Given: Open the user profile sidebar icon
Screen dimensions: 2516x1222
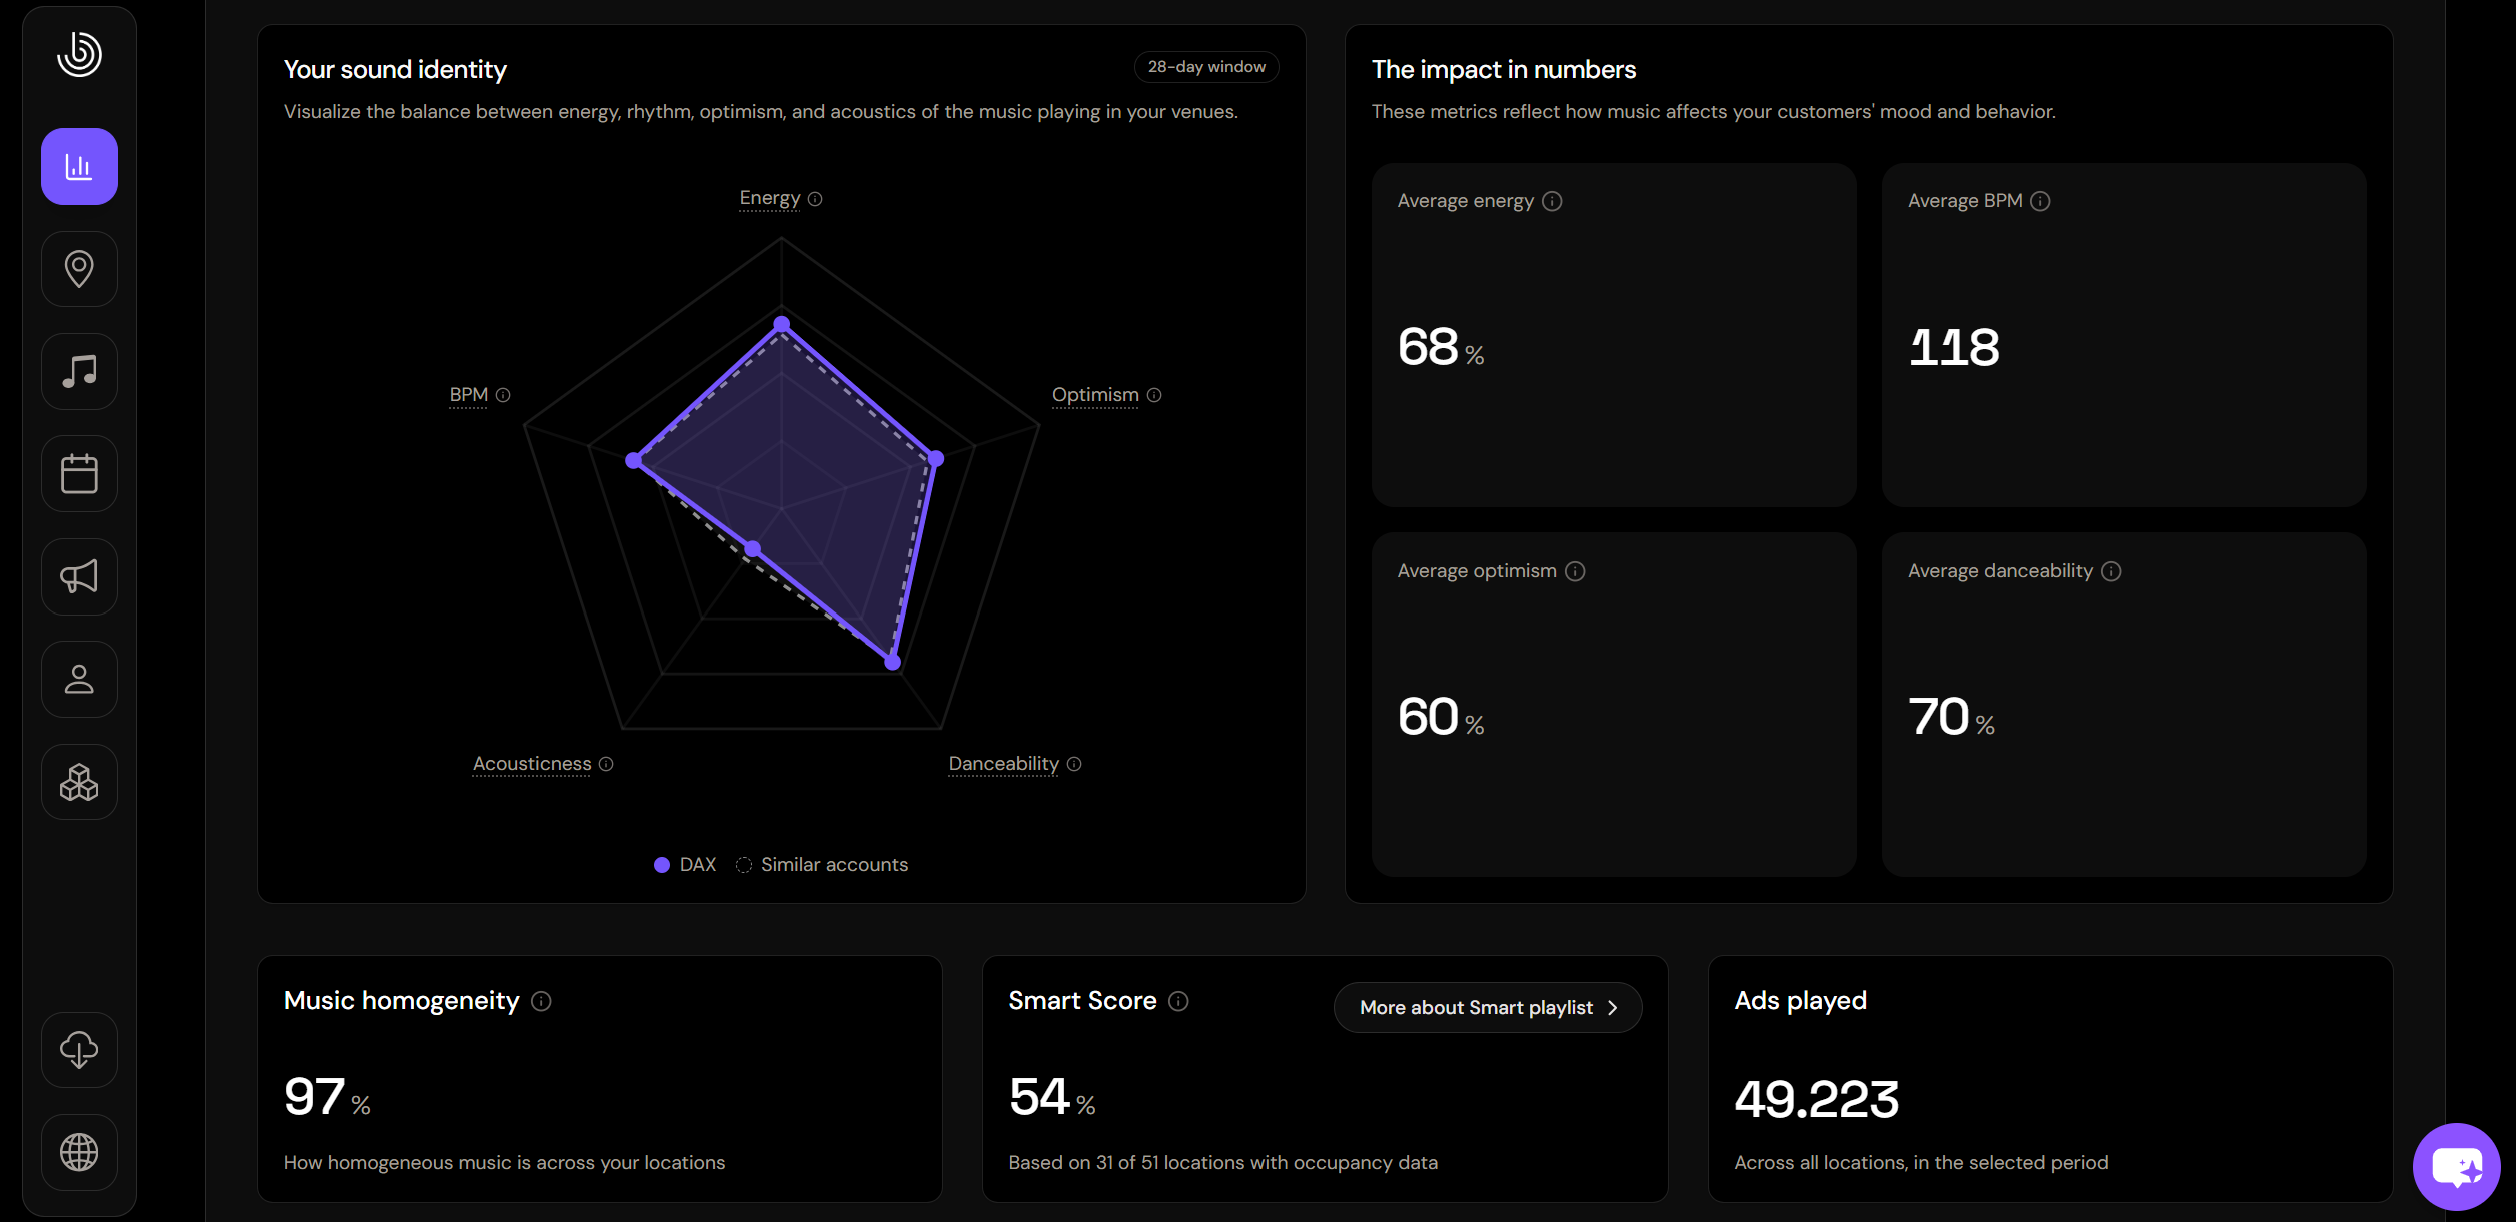Looking at the screenshot, I should coord(79,680).
